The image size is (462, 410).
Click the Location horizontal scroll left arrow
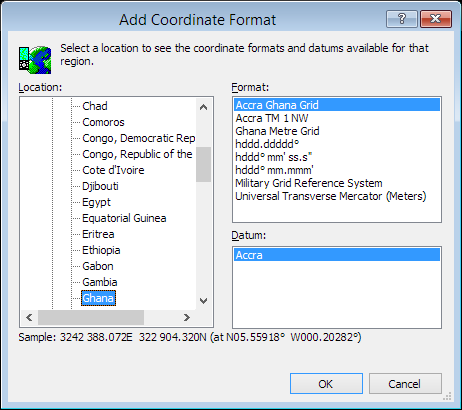tap(29, 318)
